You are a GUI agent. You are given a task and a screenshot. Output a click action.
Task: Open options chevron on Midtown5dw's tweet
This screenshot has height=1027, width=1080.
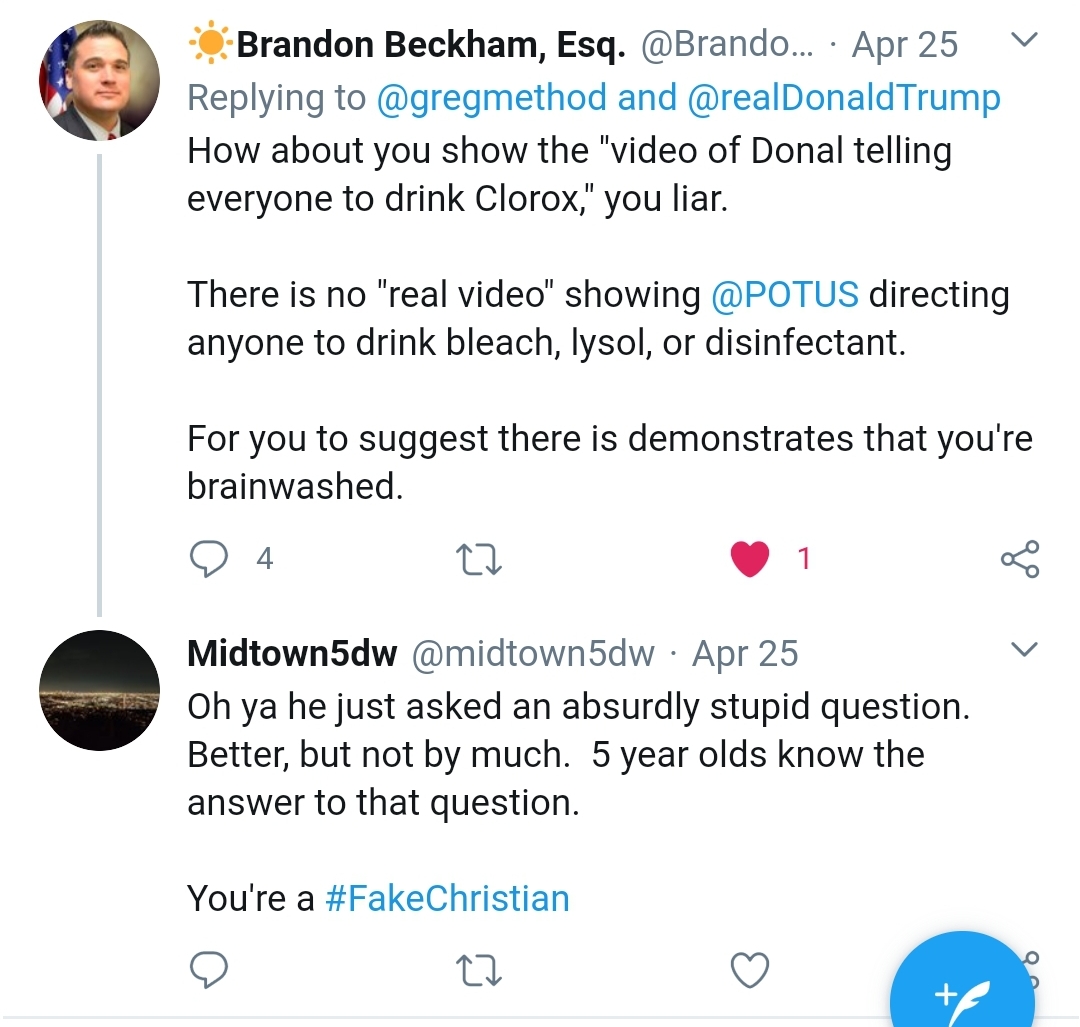click(x=1024, y=650)
